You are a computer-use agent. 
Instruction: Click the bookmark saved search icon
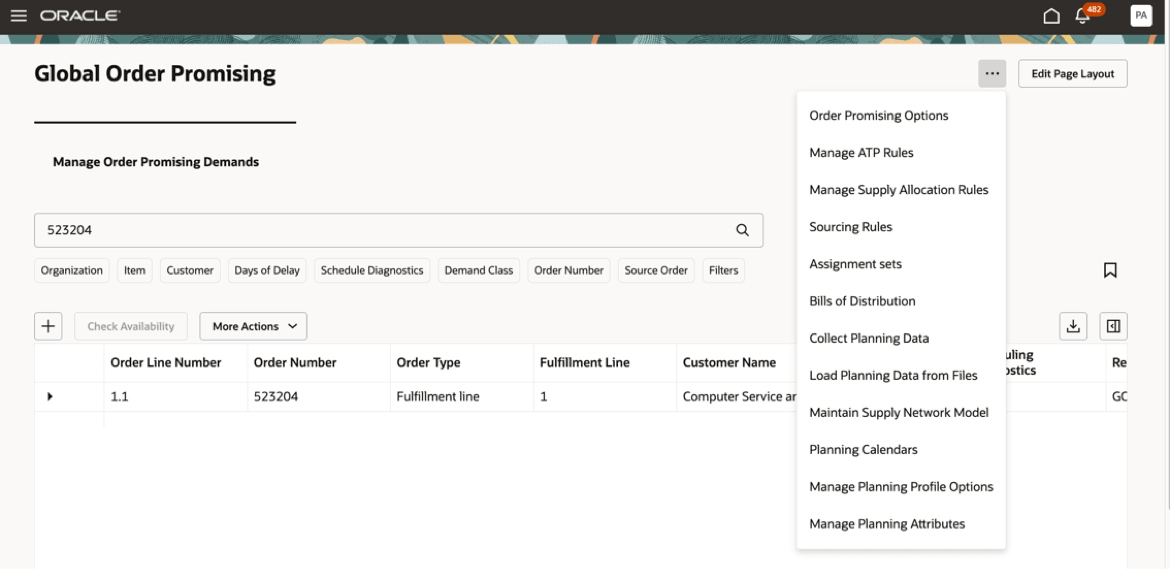[x=1110, y=270]
